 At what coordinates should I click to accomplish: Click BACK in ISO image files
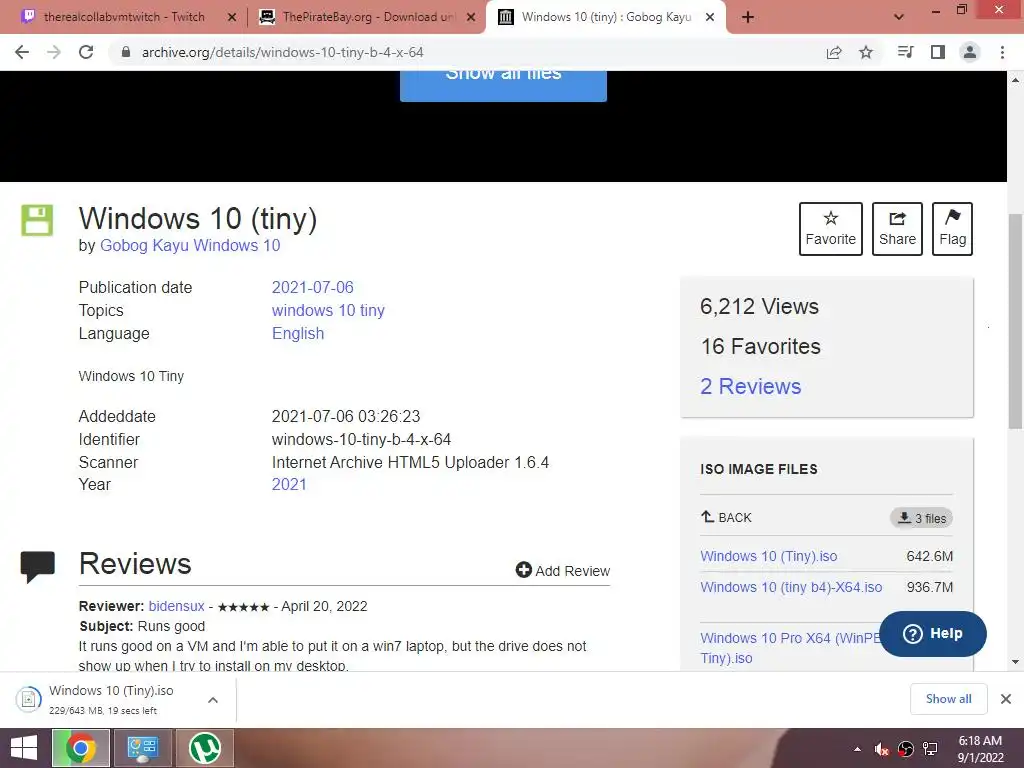[726, 517]
